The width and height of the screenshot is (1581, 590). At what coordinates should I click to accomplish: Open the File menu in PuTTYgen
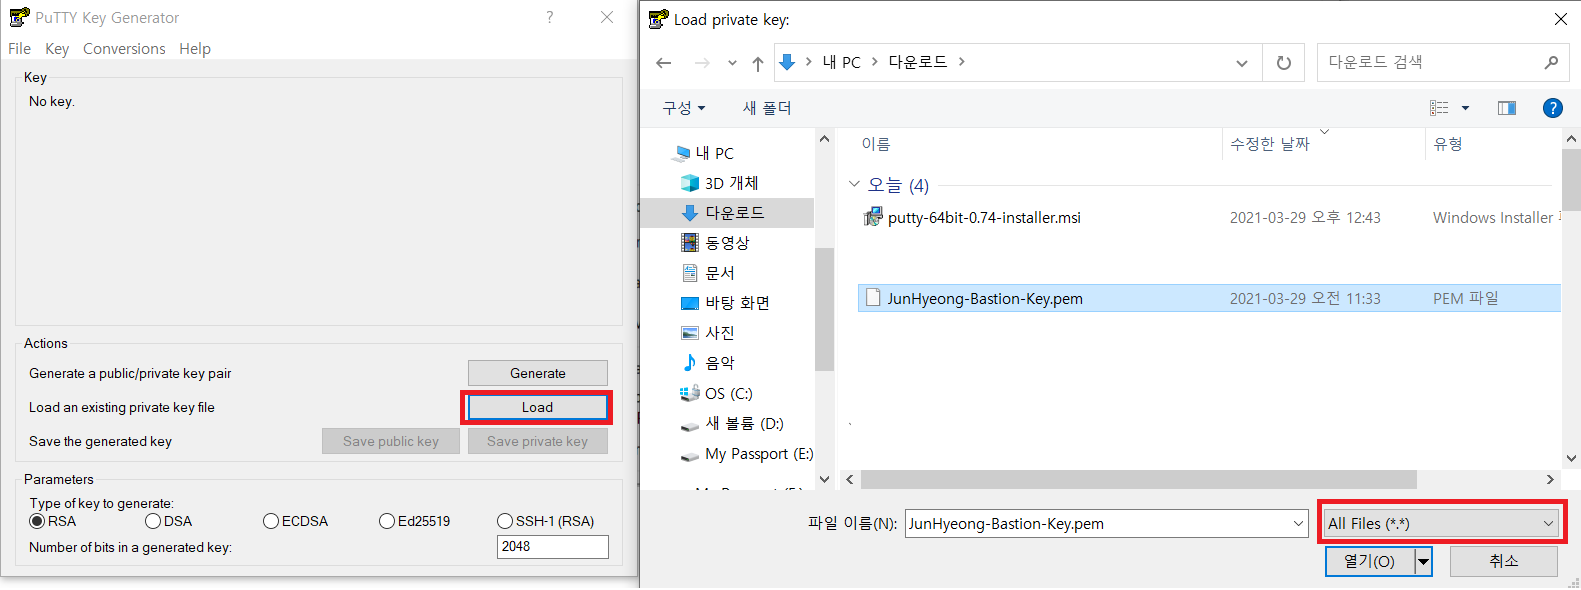(x=19, y=48)
